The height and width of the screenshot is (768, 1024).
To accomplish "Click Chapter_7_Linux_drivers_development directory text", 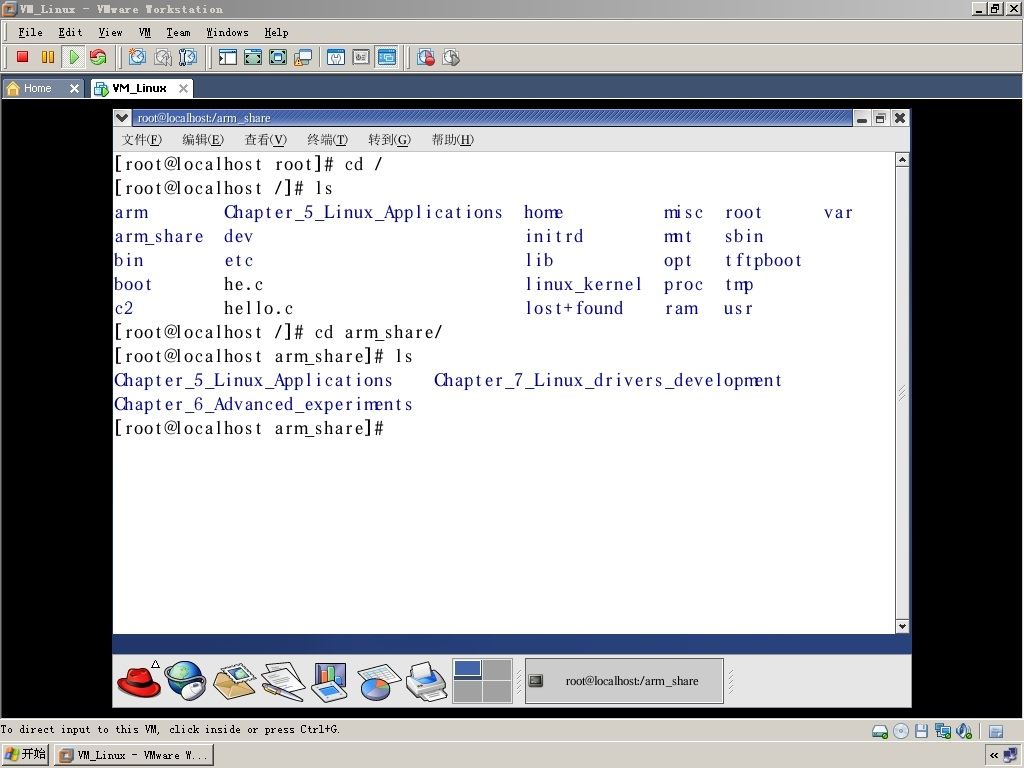I will 608,380.
